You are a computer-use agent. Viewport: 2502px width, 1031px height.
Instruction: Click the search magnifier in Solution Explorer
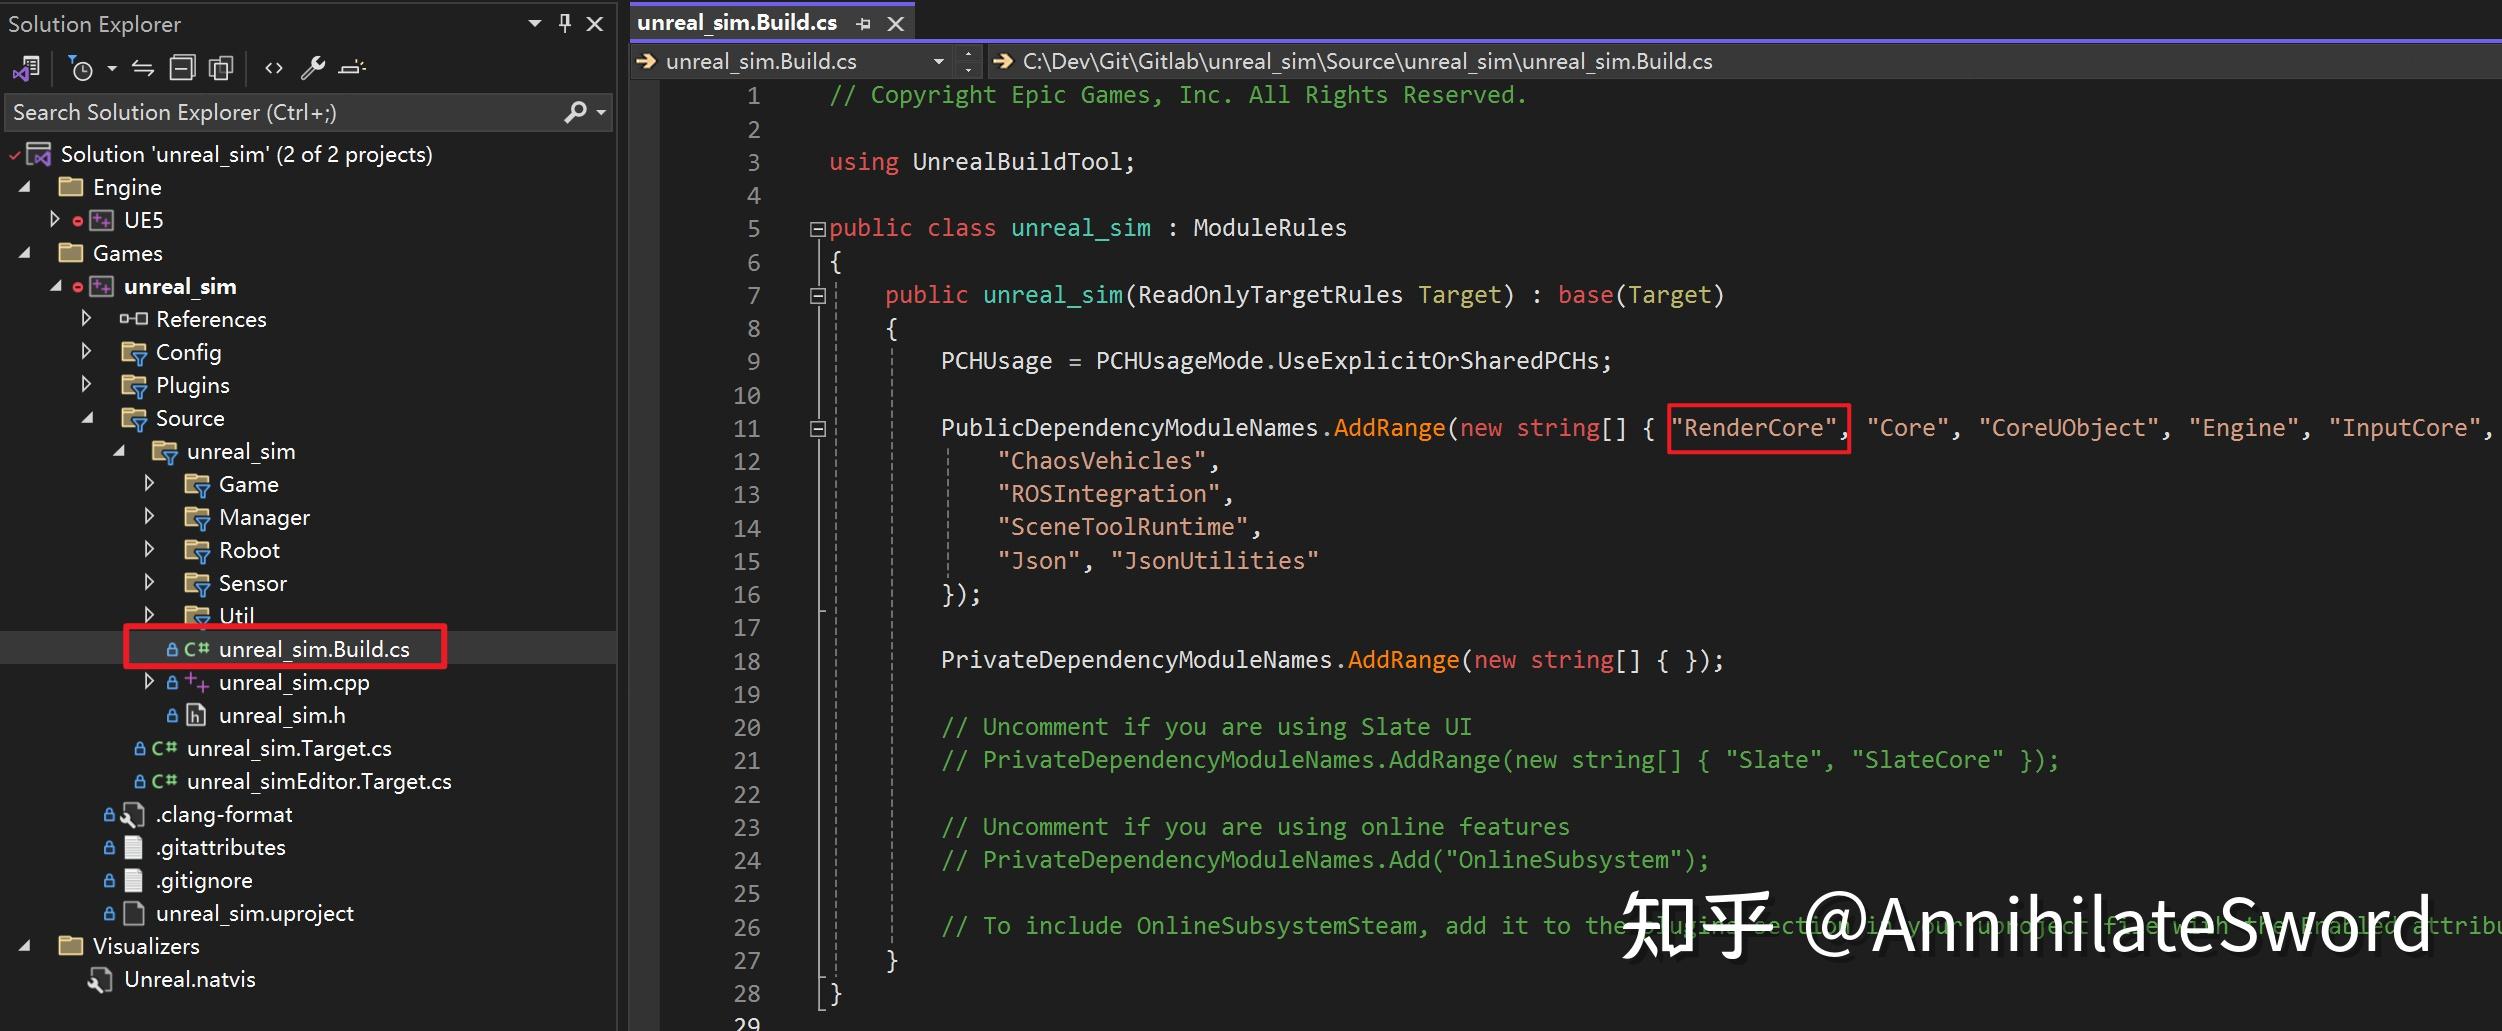pos(574,112)
